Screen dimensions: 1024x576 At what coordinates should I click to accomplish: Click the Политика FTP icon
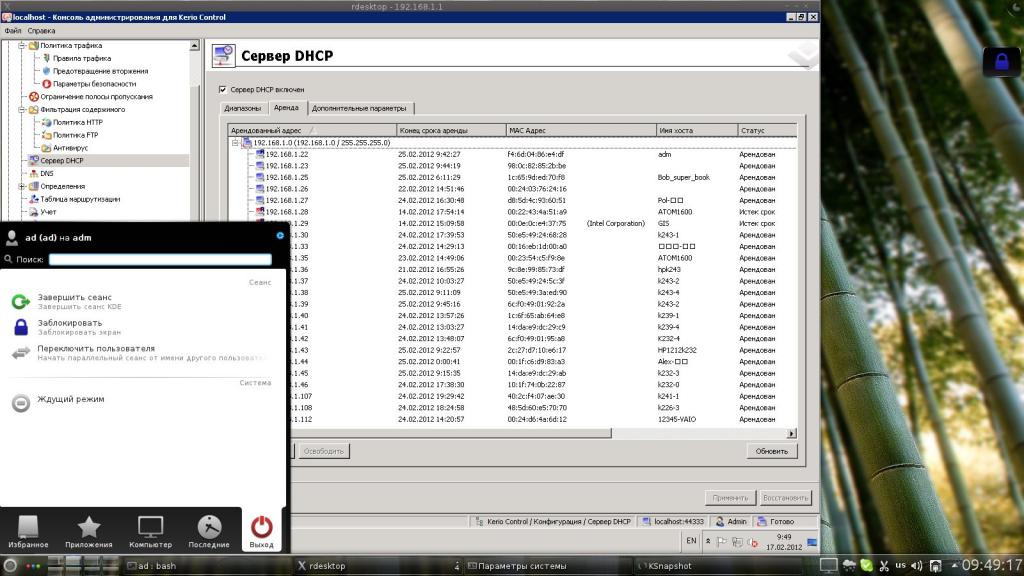[x=46, y=135]
